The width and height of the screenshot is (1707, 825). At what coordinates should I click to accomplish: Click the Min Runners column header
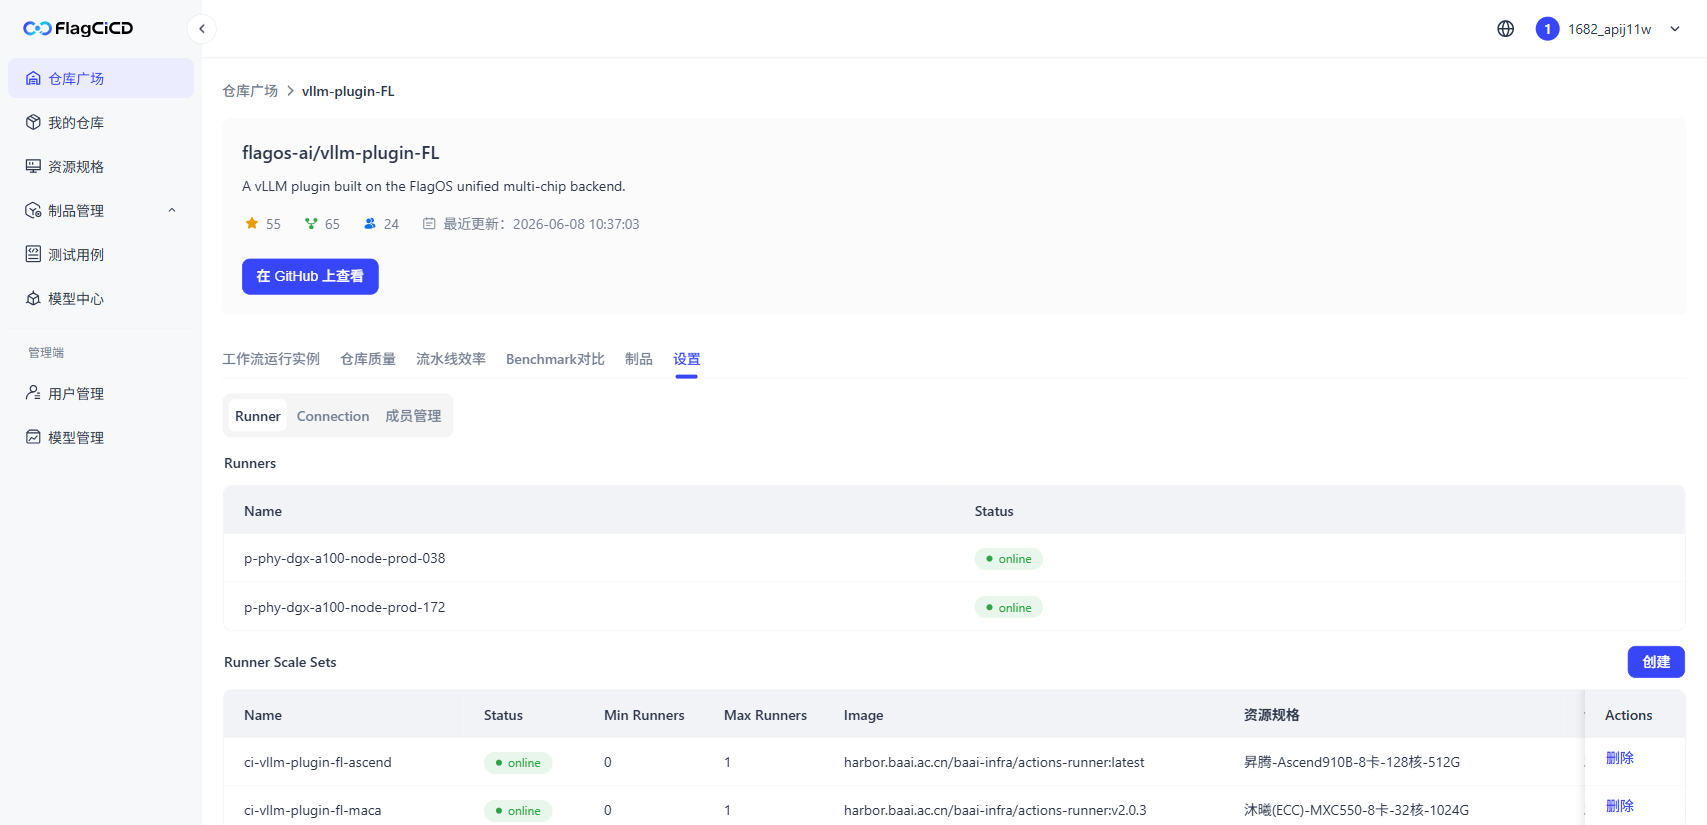click(x=644, y=715)
